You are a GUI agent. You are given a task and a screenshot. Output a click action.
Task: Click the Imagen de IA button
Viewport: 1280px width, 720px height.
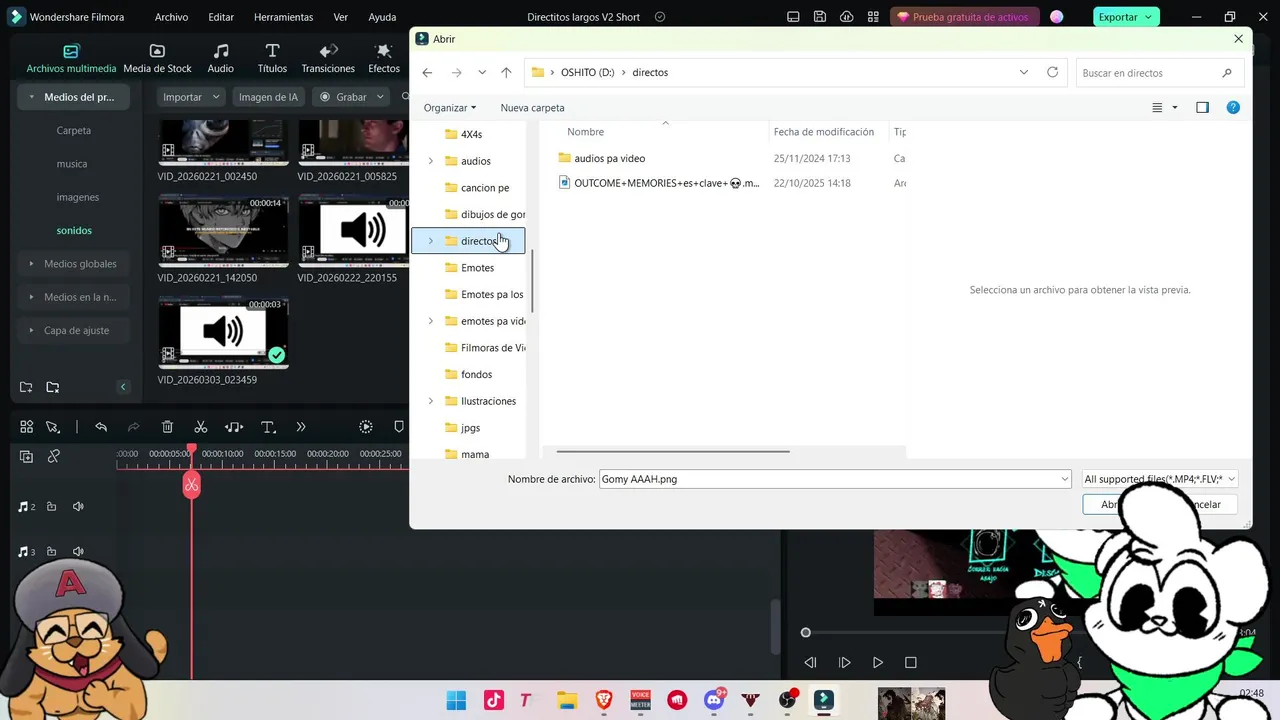[268, 97]
